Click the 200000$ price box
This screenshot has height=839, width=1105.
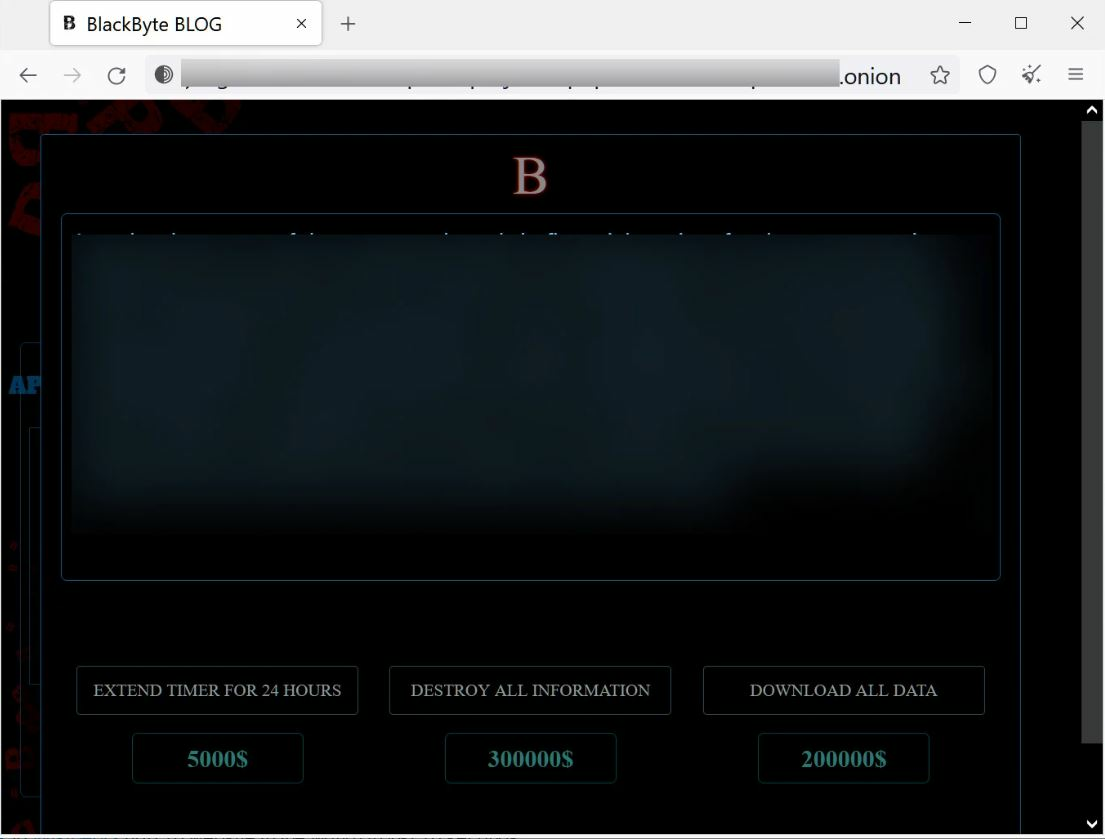pyautogui.click(x=843, y=759)
